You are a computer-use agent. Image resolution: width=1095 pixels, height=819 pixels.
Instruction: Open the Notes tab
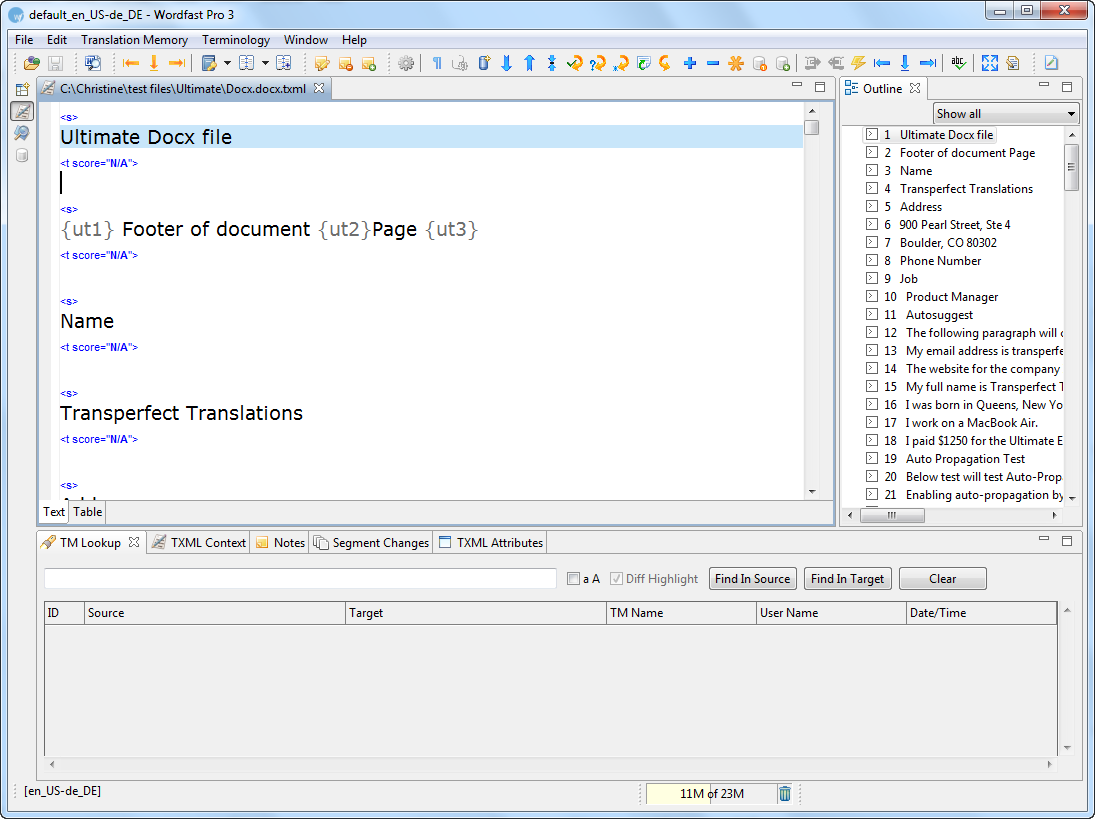(280, 543)
